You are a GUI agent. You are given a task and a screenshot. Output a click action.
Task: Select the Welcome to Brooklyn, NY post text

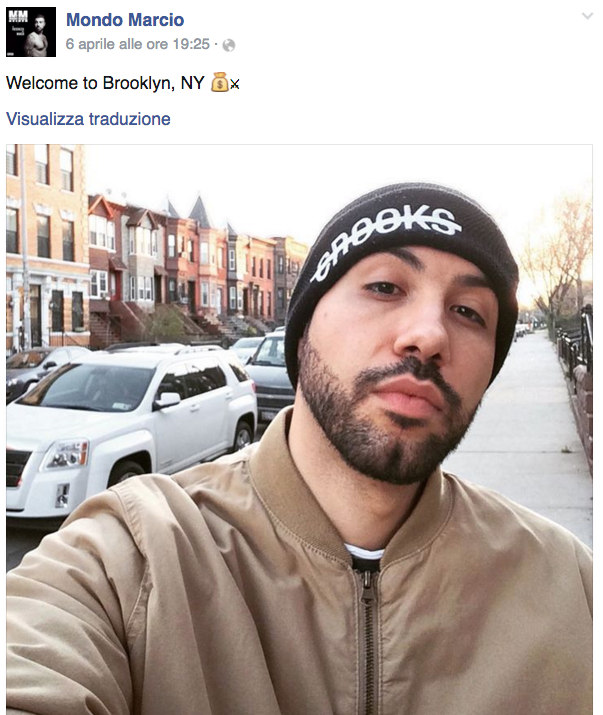(105, 83)
